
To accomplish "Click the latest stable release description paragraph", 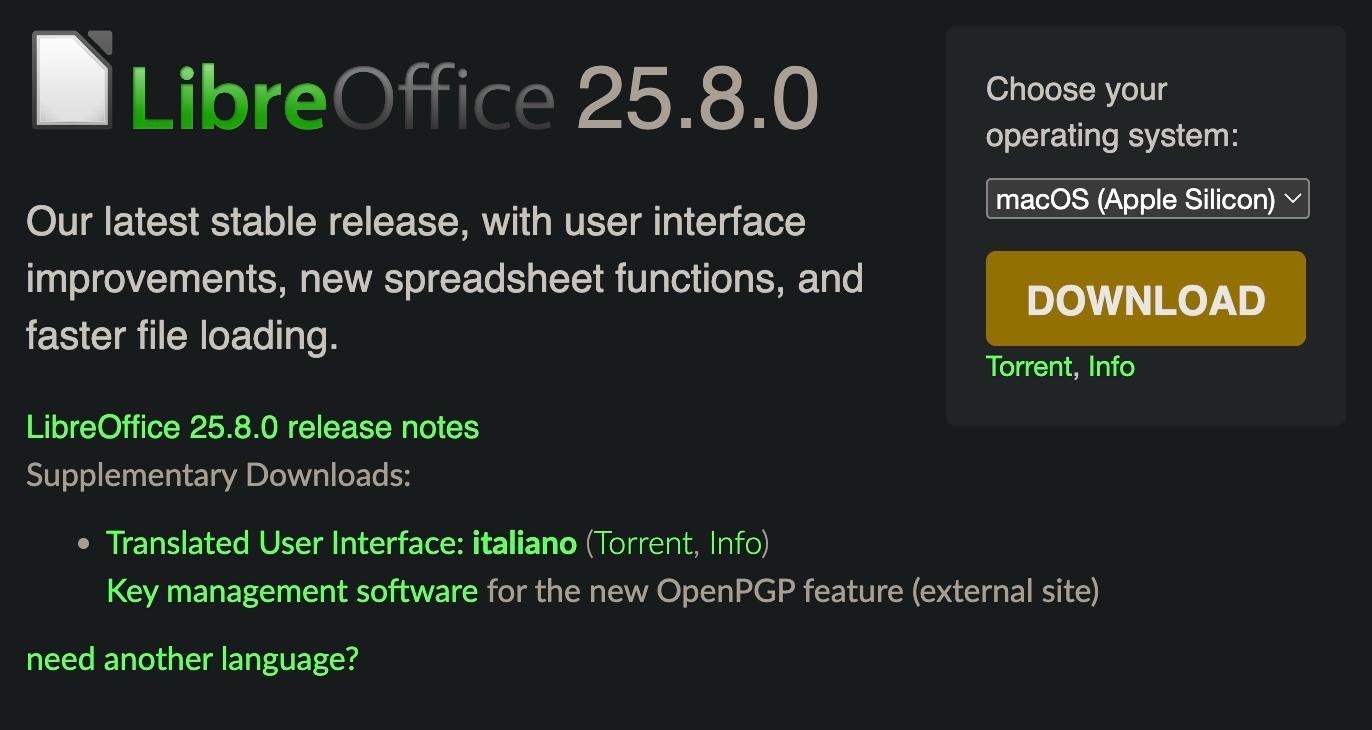I will [445, 279].
